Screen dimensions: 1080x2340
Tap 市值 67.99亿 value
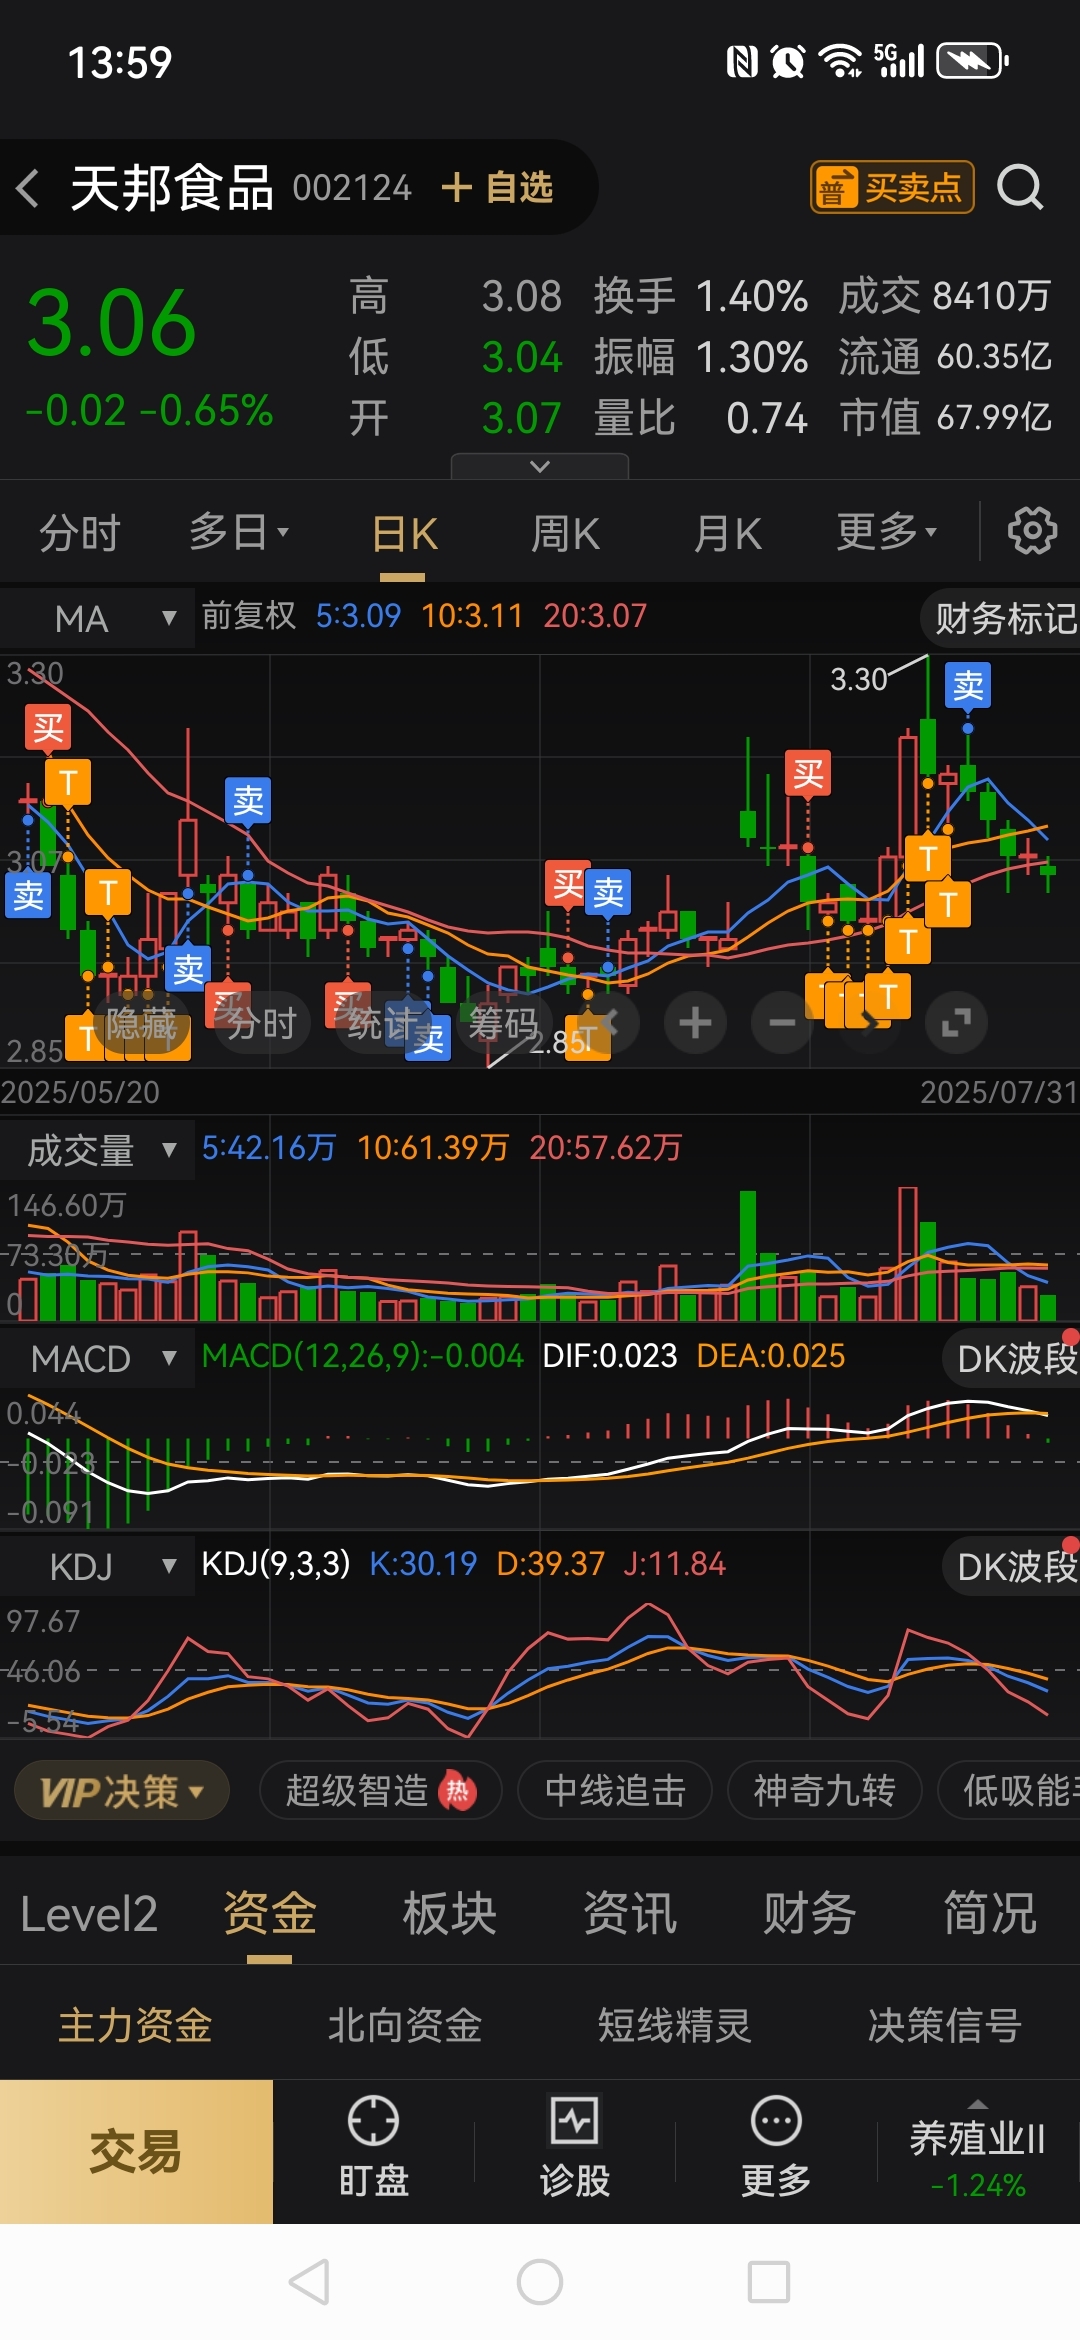point(994,417)
